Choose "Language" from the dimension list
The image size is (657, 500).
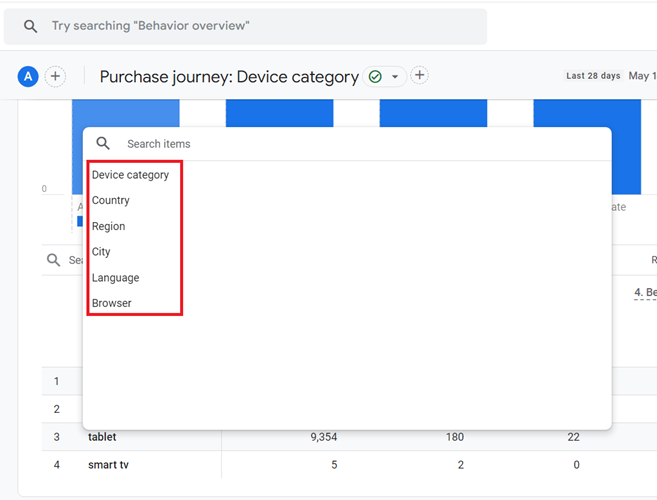pos(115,278)
